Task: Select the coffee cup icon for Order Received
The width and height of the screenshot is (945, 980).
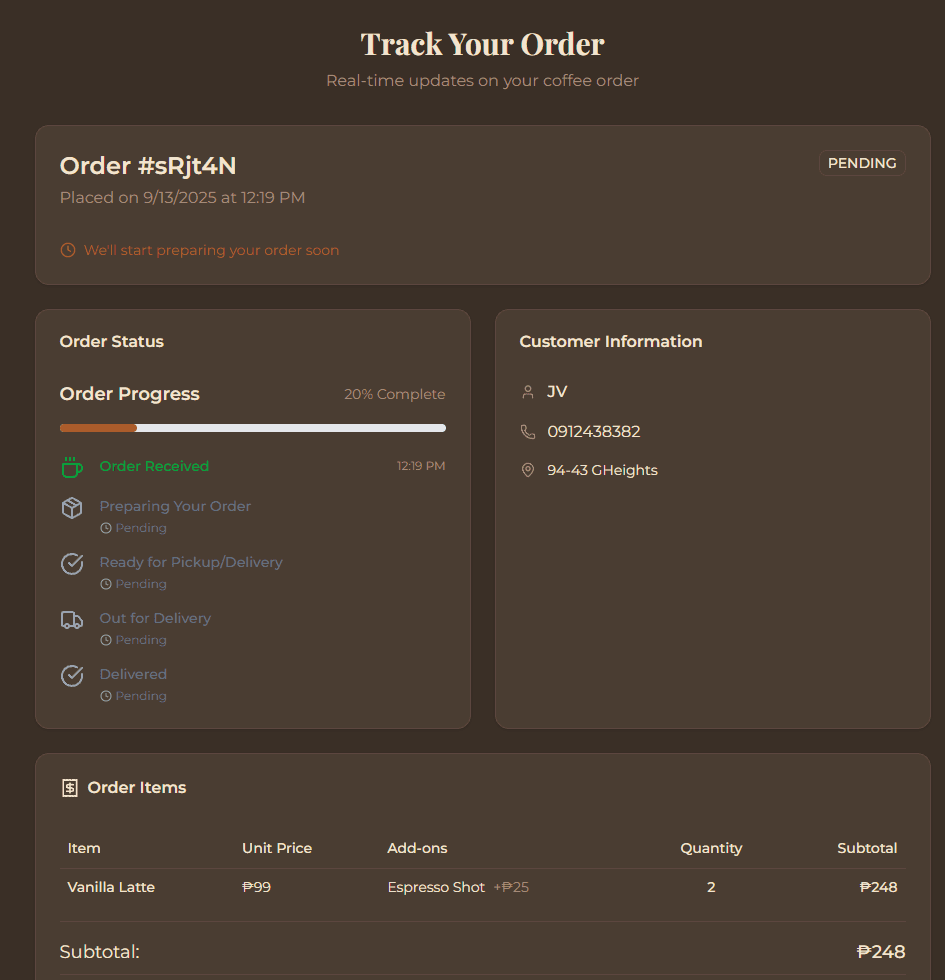Action: coord(71,465)
